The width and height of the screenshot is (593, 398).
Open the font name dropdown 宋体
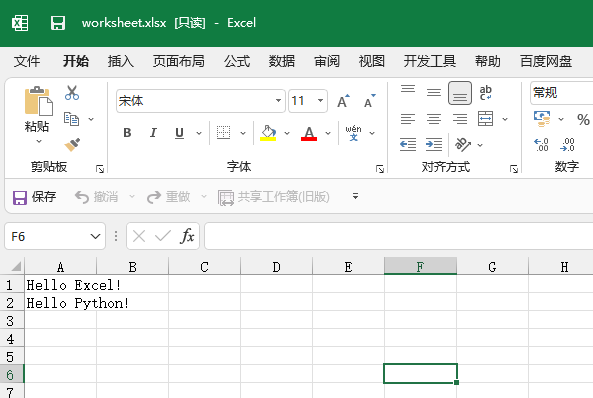[278, 101]
